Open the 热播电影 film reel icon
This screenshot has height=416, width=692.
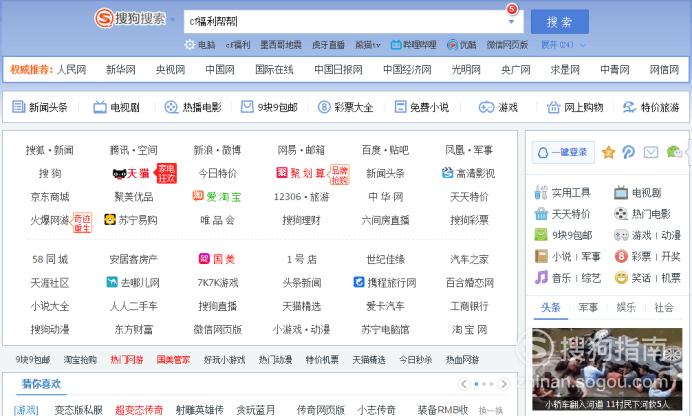coord(171,107)
